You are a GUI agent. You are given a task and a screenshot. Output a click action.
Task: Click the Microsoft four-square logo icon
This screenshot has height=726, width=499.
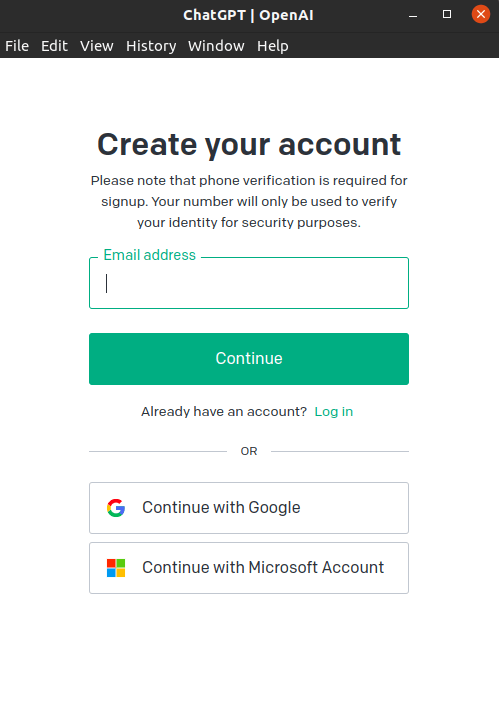pos(116,568)
